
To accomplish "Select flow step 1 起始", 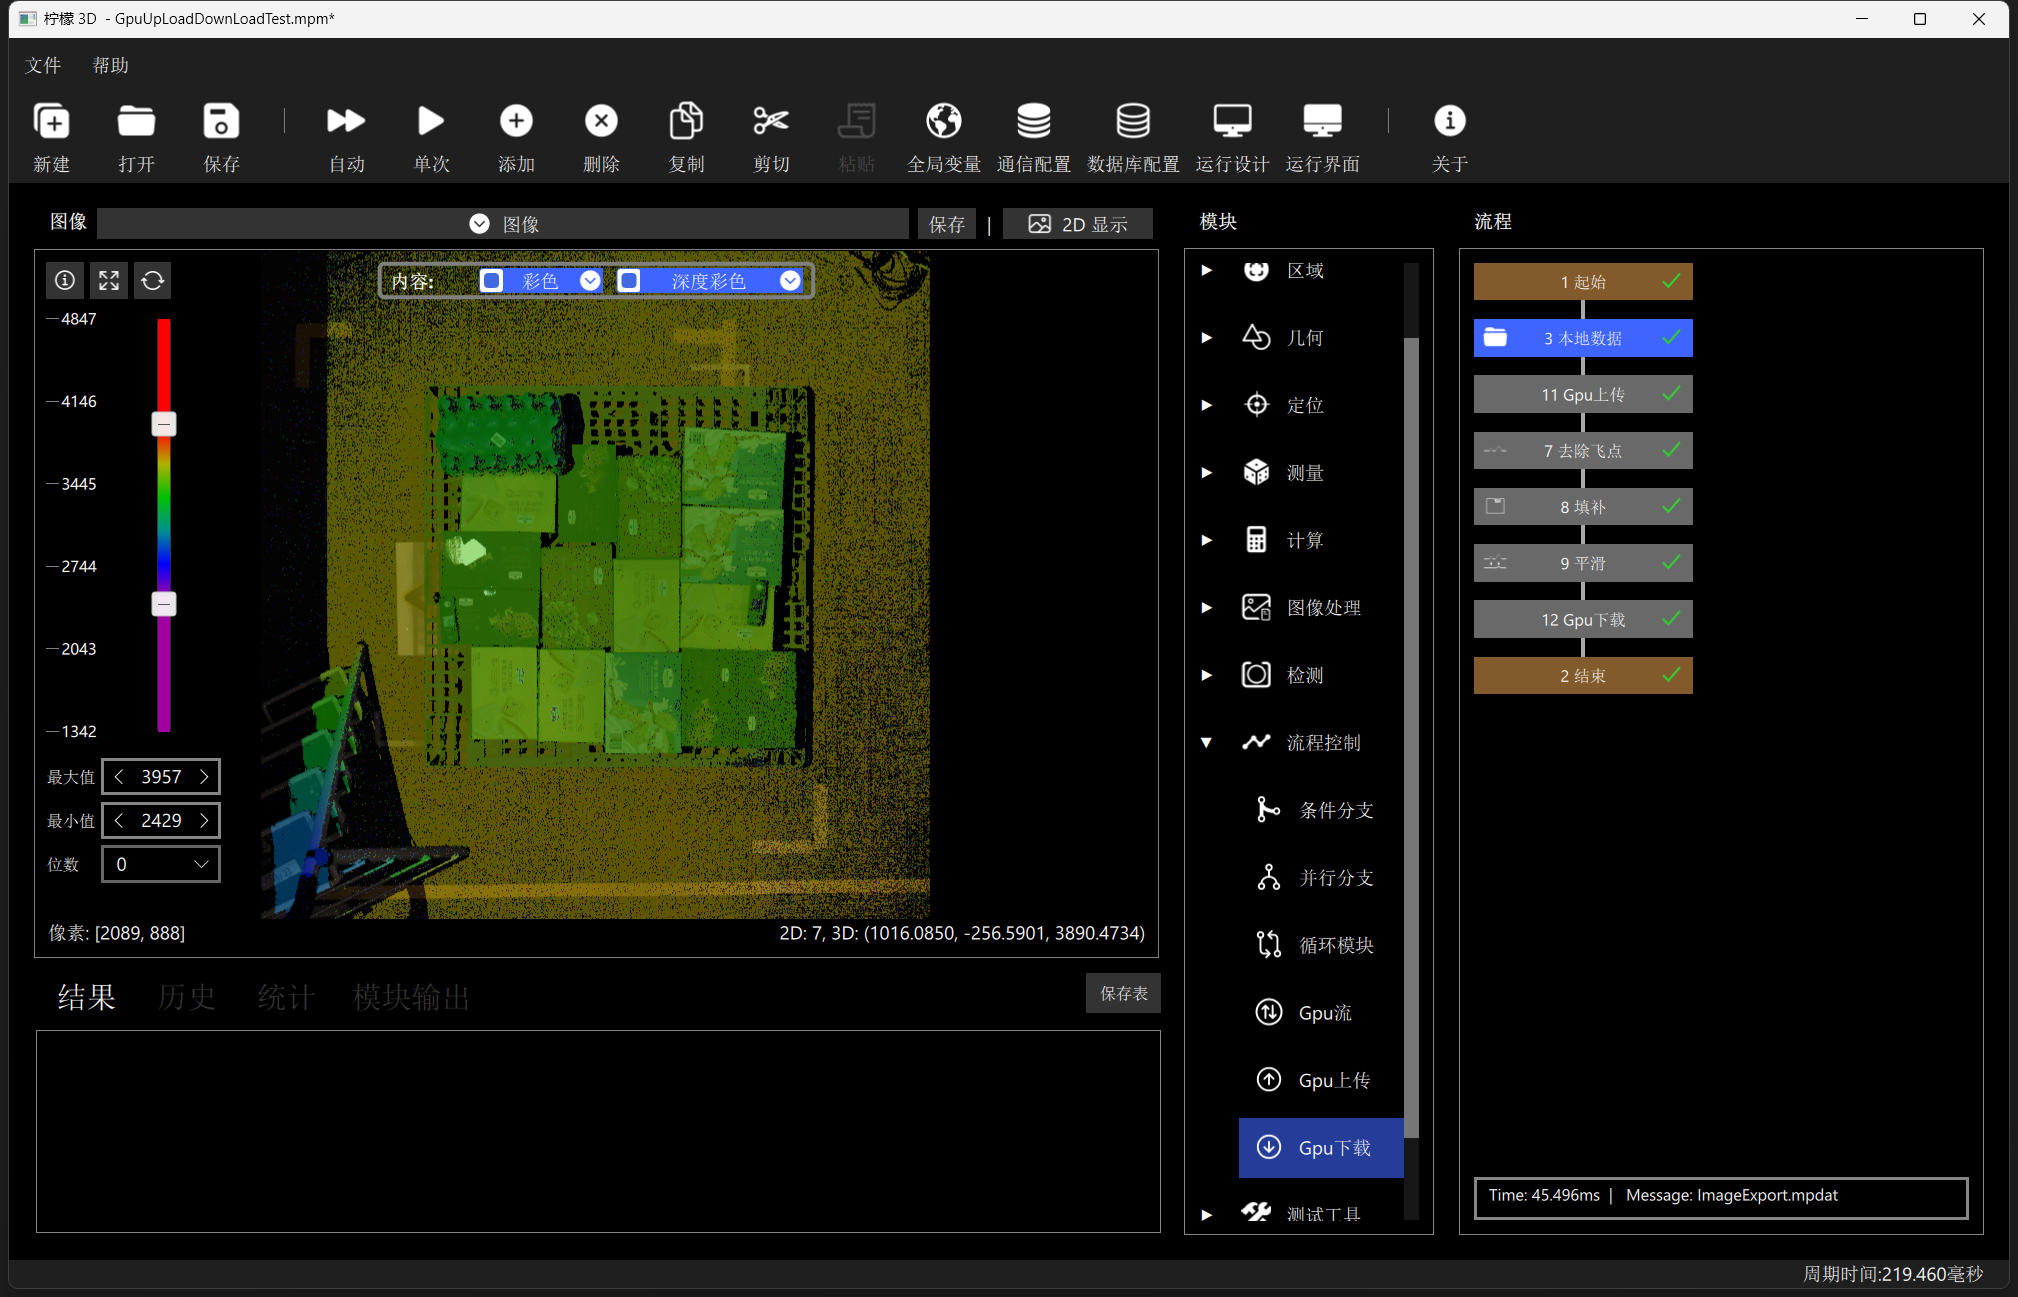I will tap(1583, 282).
